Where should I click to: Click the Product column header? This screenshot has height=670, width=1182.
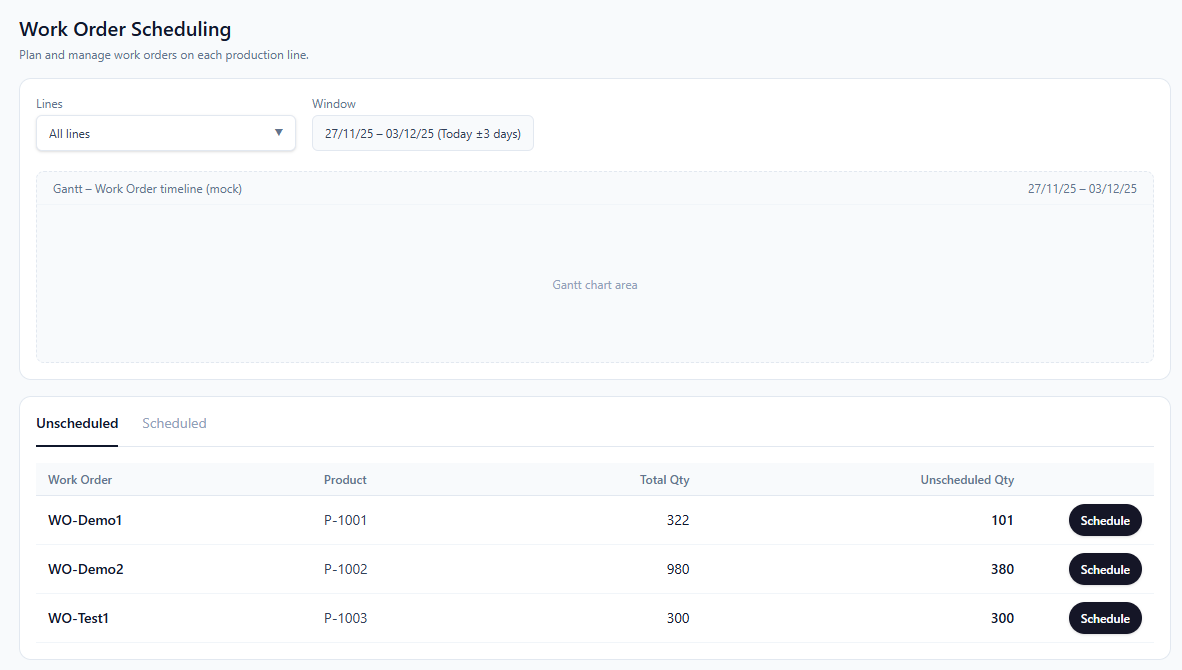345,480
